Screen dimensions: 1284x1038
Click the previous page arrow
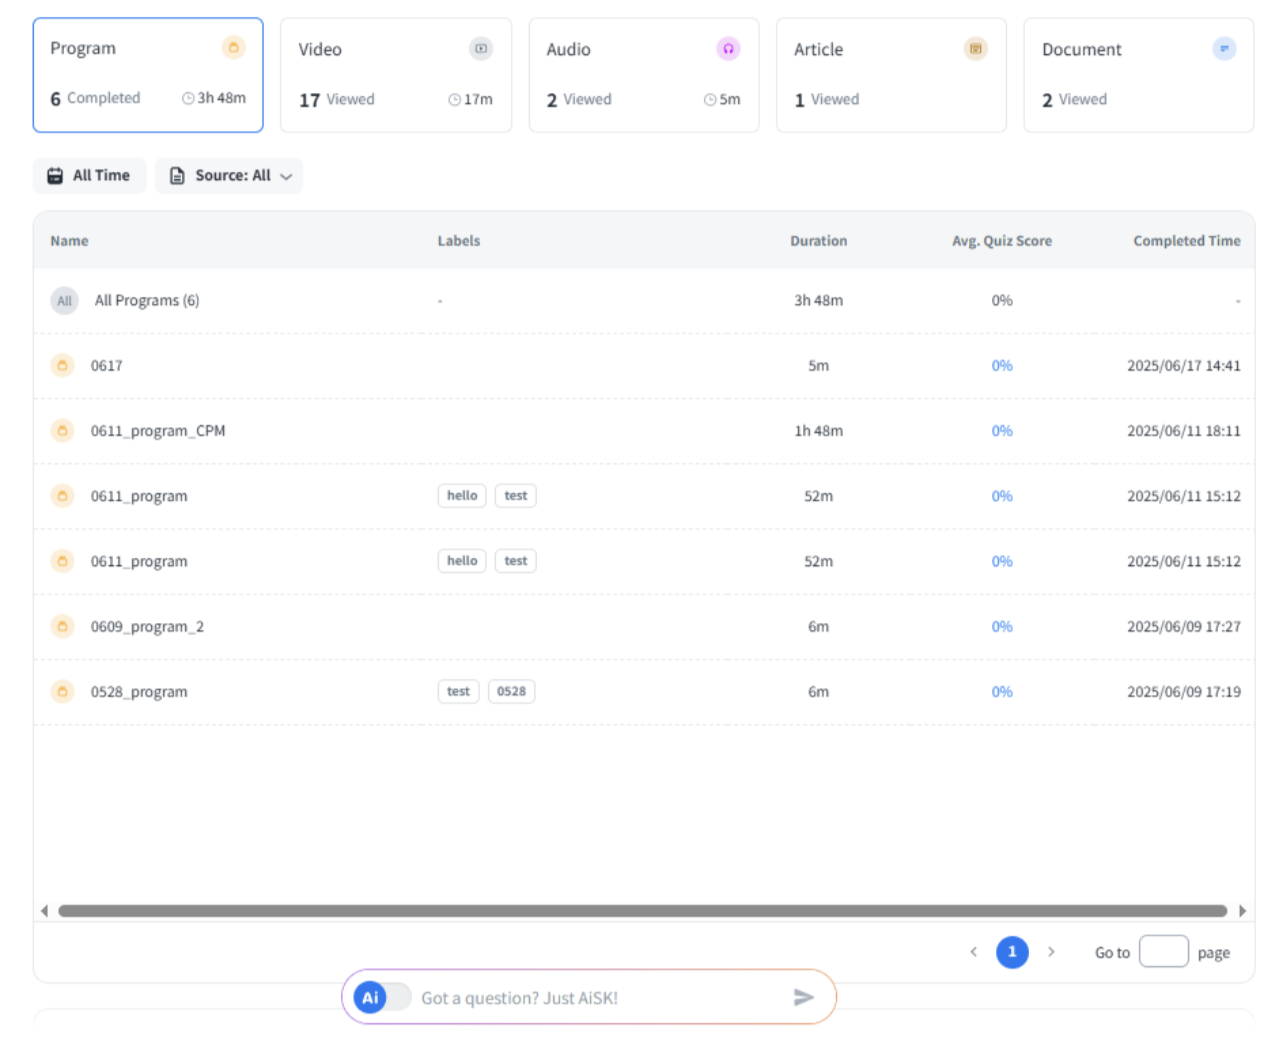point(973,952)
